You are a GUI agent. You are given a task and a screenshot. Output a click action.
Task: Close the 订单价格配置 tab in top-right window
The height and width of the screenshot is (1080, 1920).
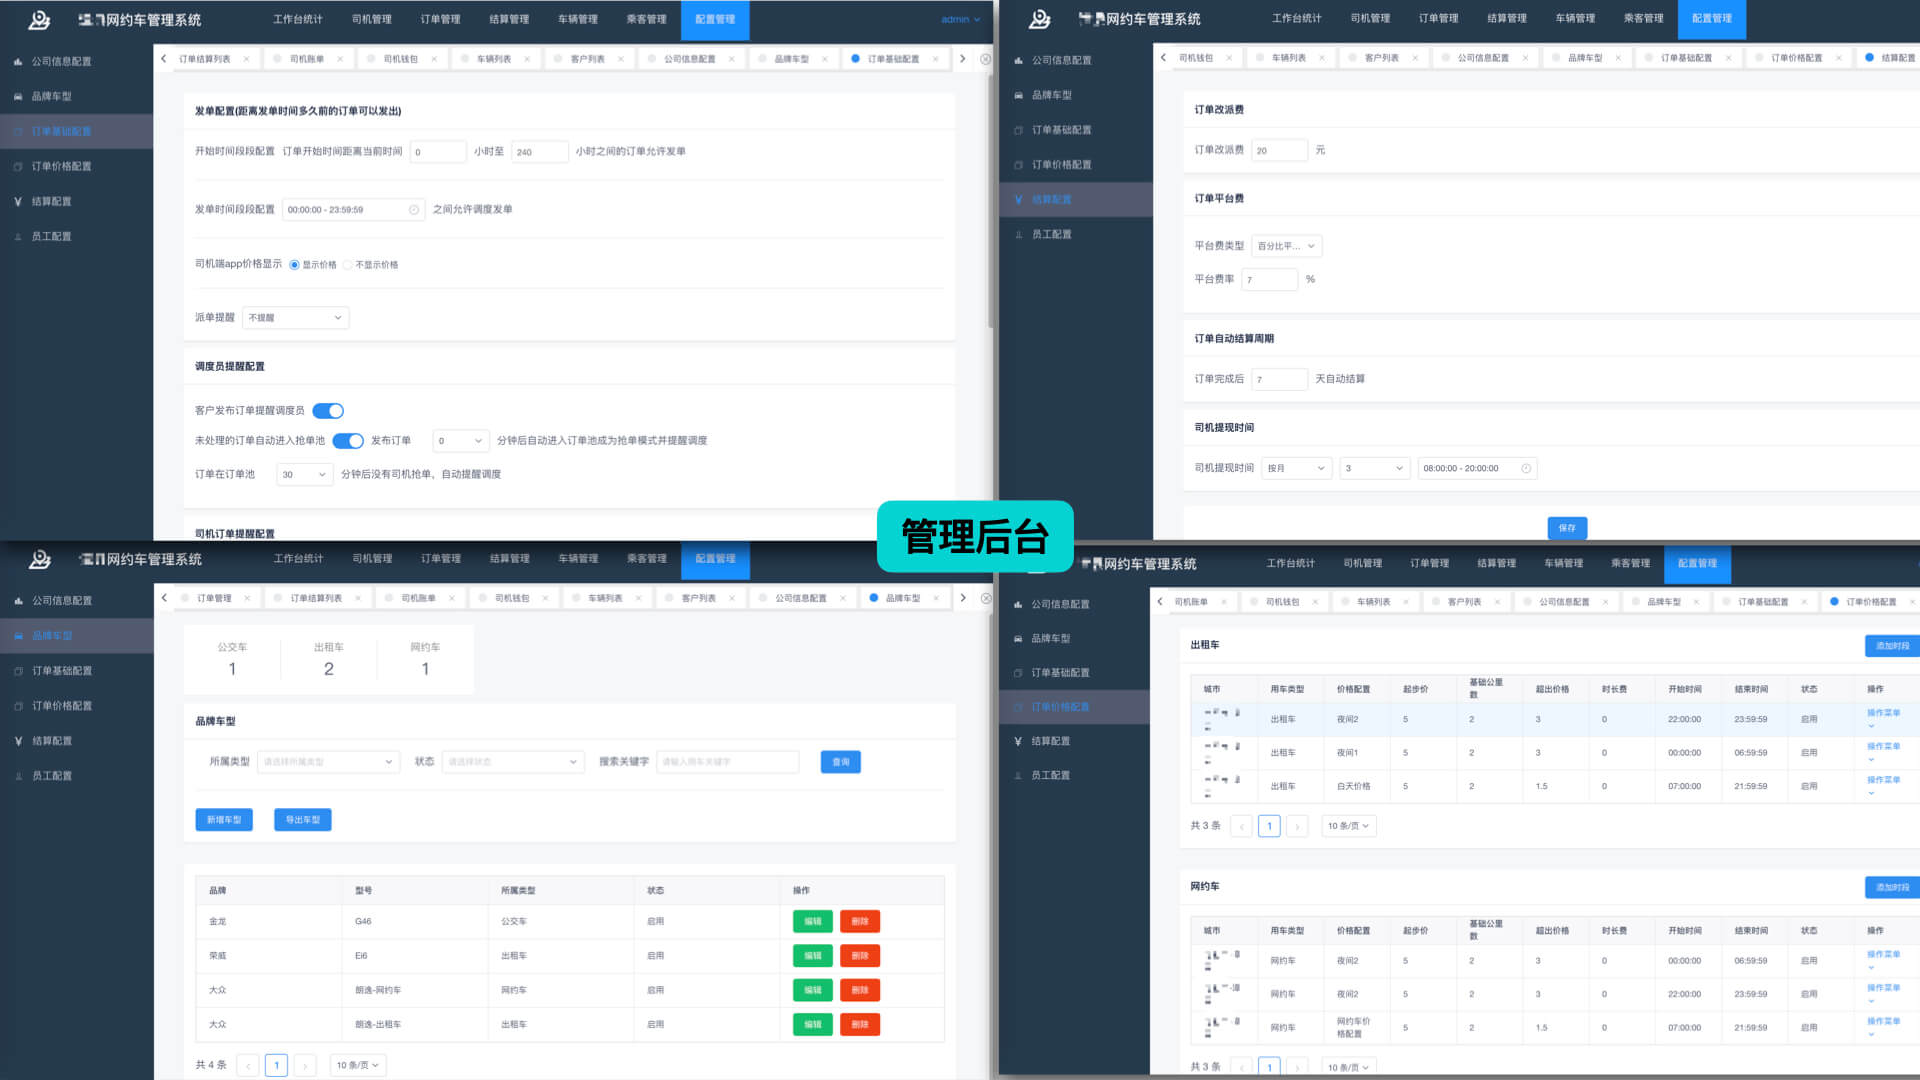(1838, 58)
